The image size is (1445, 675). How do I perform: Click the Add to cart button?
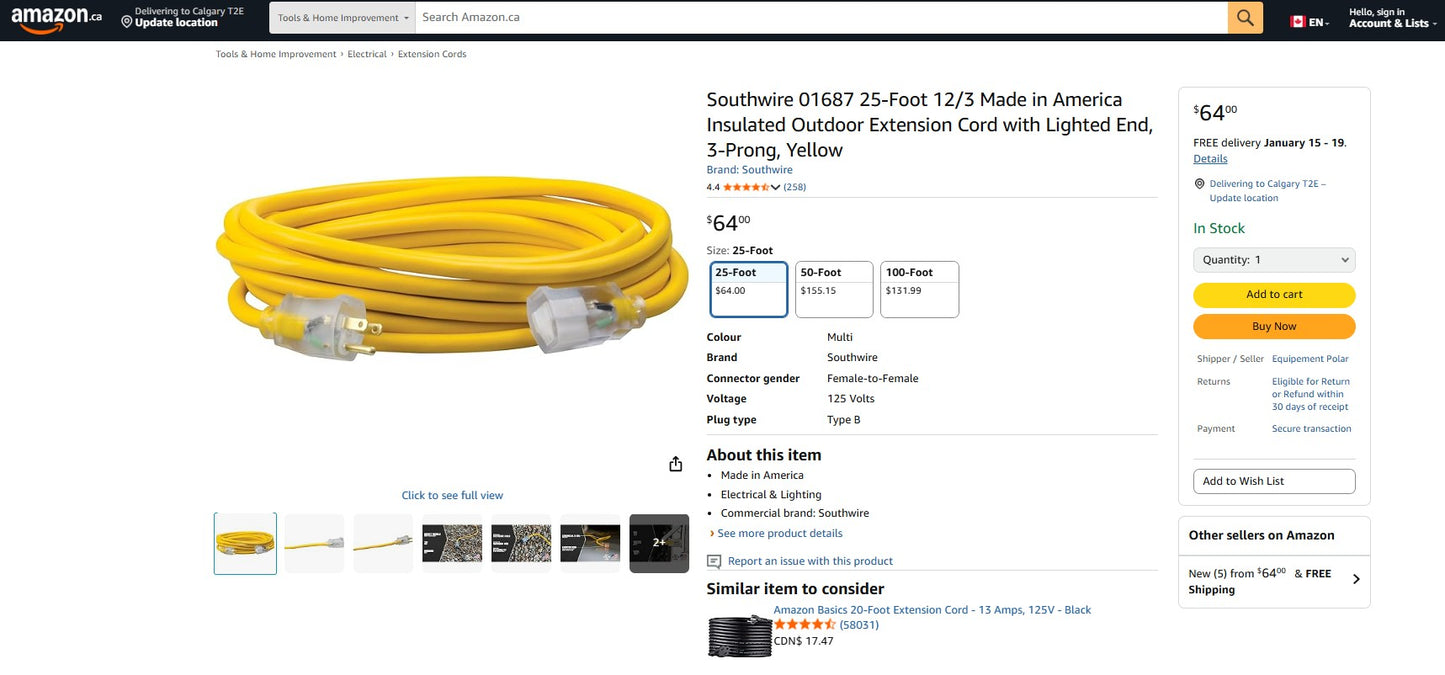1273,295
